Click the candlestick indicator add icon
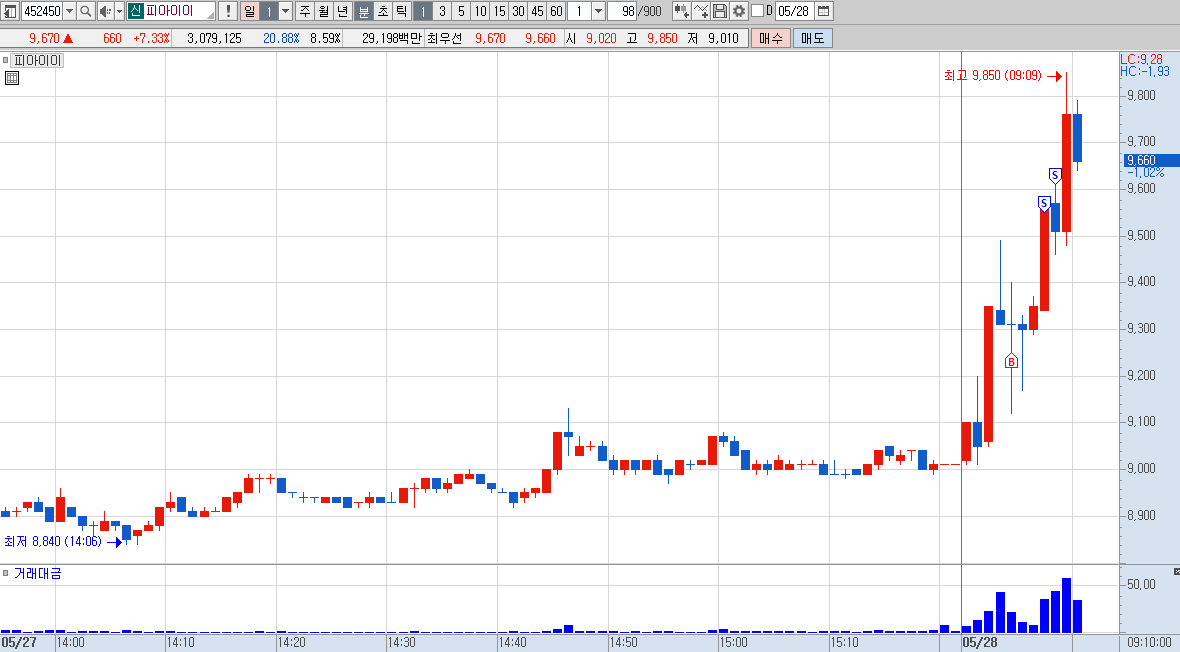 click(682, 11)
